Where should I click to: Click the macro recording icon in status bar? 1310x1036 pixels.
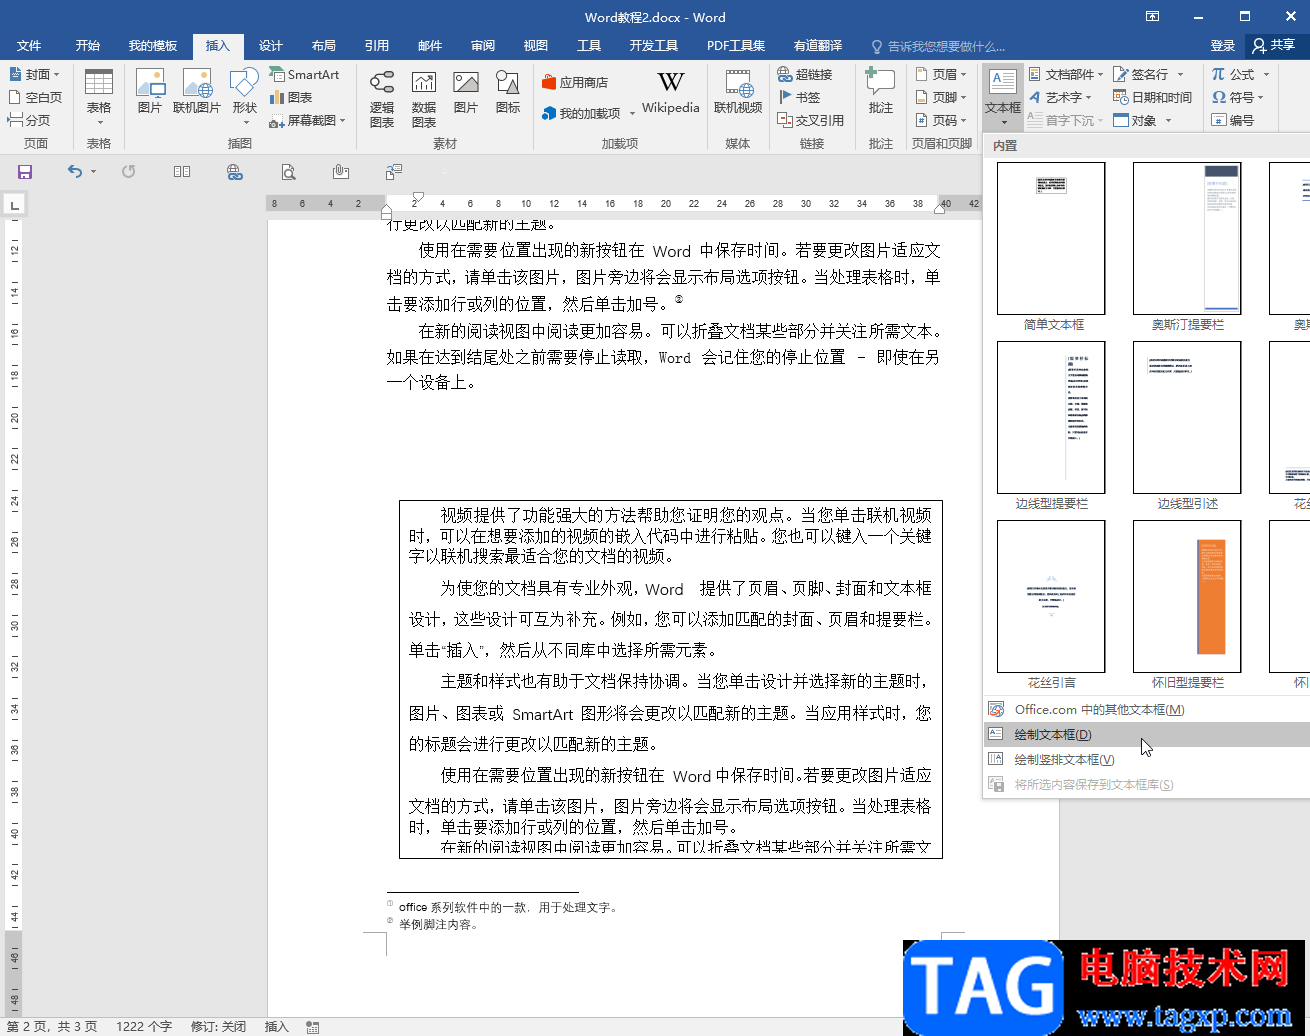(x=313, y=1027)
